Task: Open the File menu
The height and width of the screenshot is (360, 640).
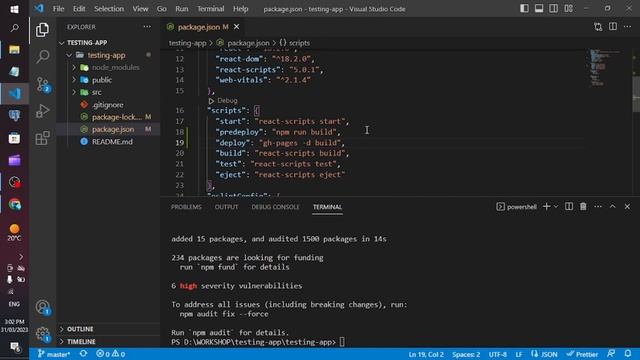Action: [58, 9]
